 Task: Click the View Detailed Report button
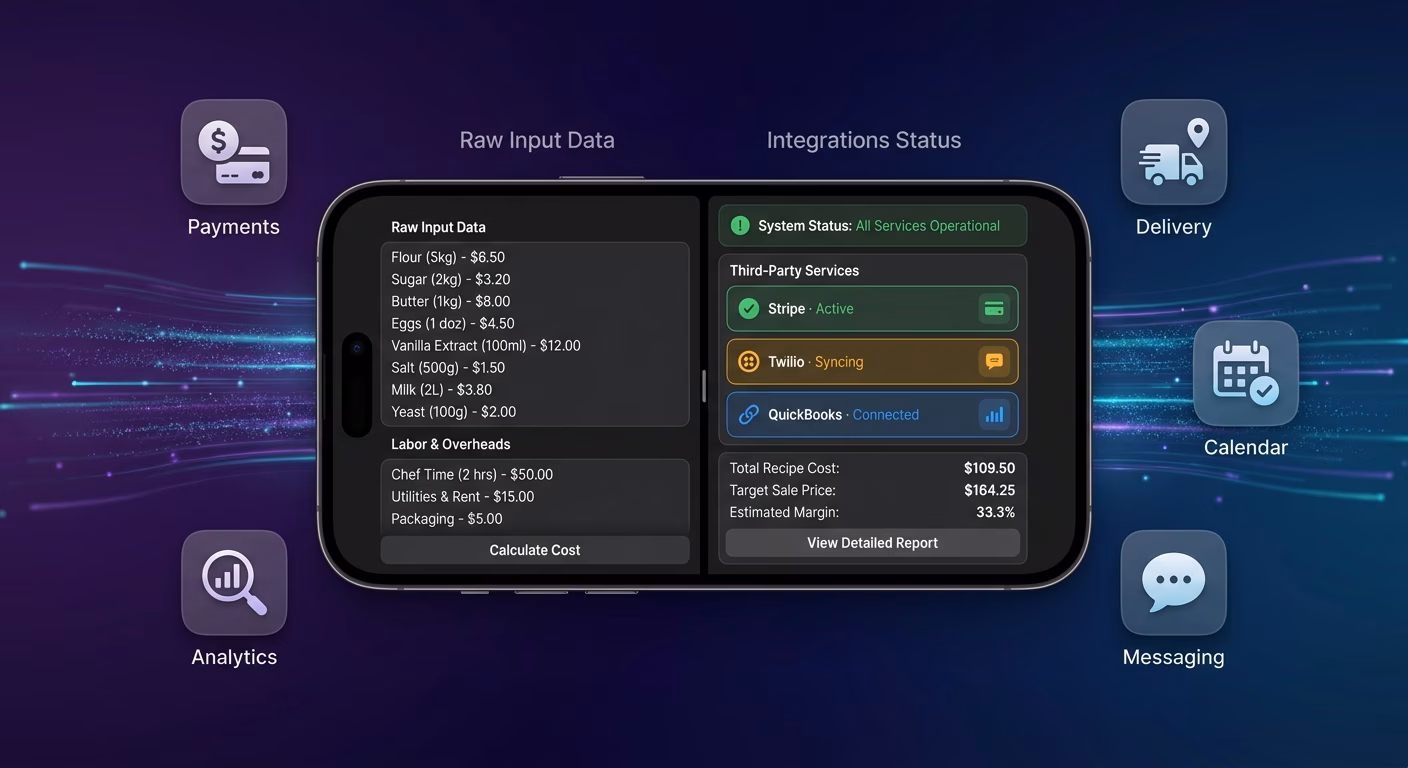(x=873, y=543)
